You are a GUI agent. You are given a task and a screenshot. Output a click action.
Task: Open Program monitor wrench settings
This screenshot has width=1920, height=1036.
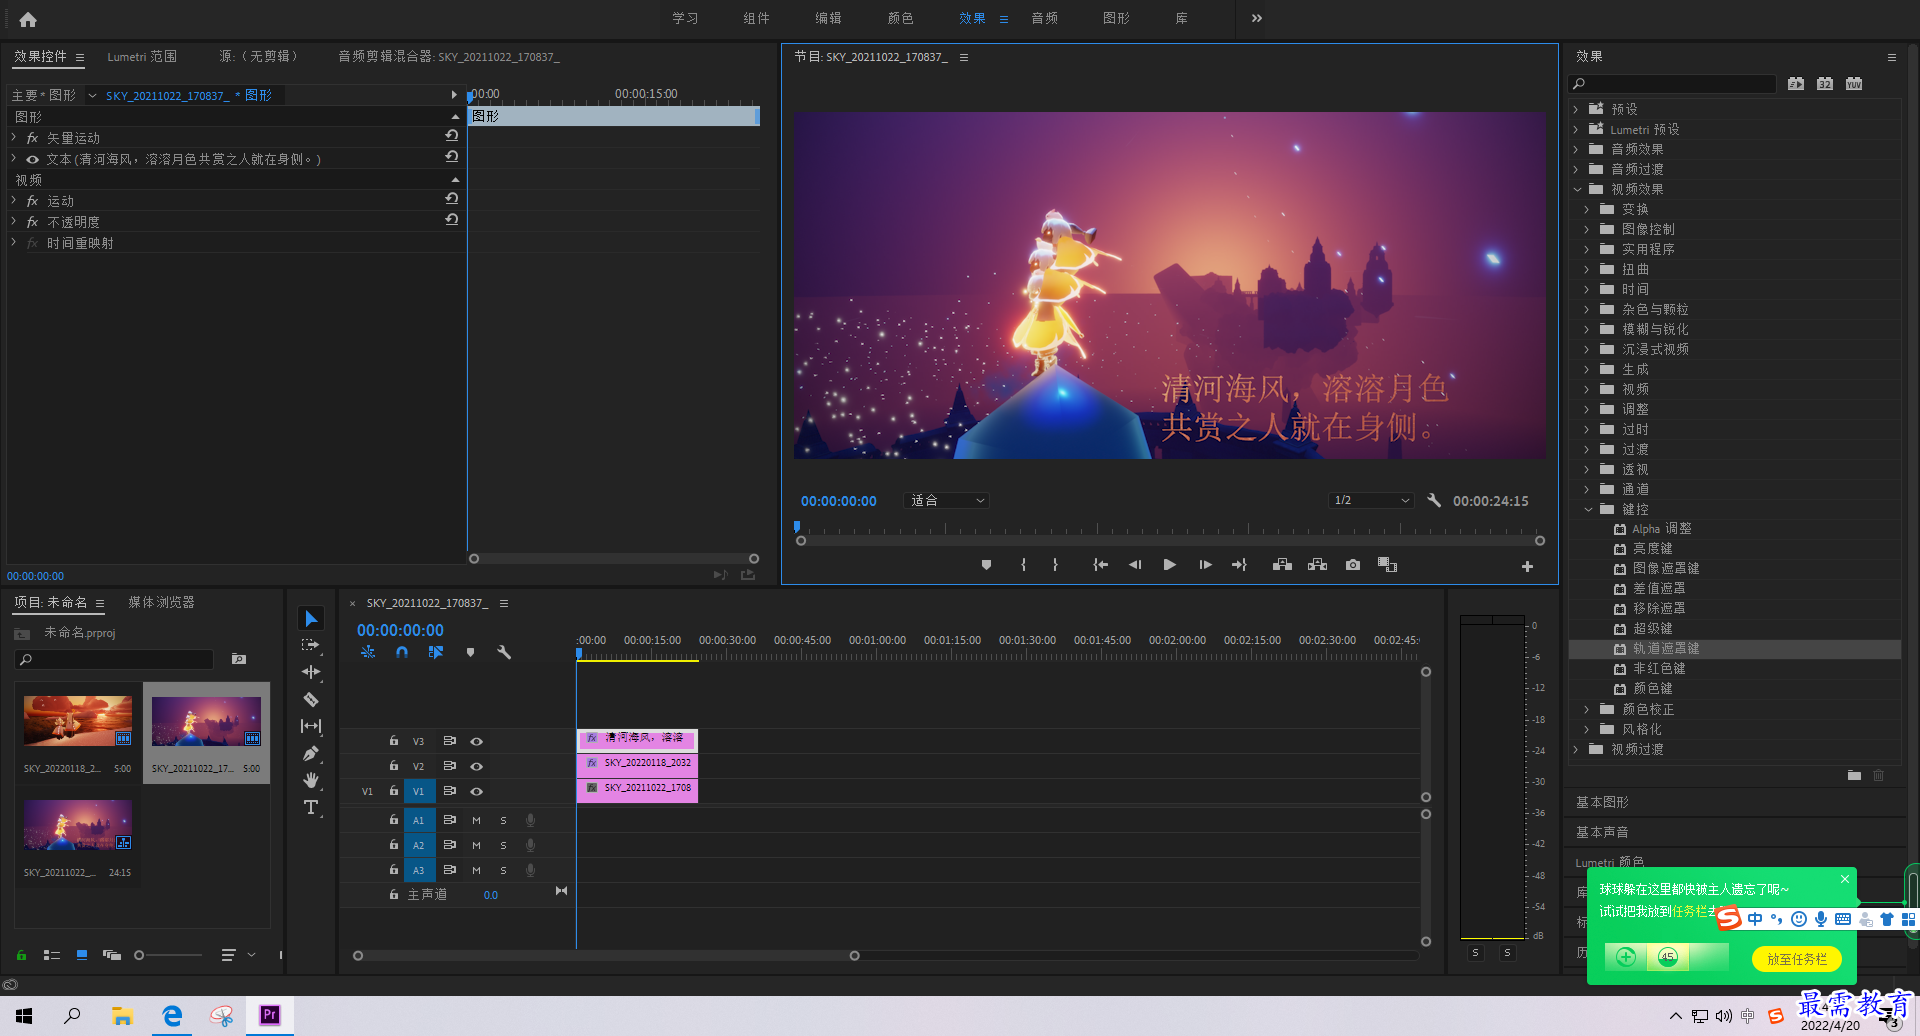click(x=1434, y=500)
